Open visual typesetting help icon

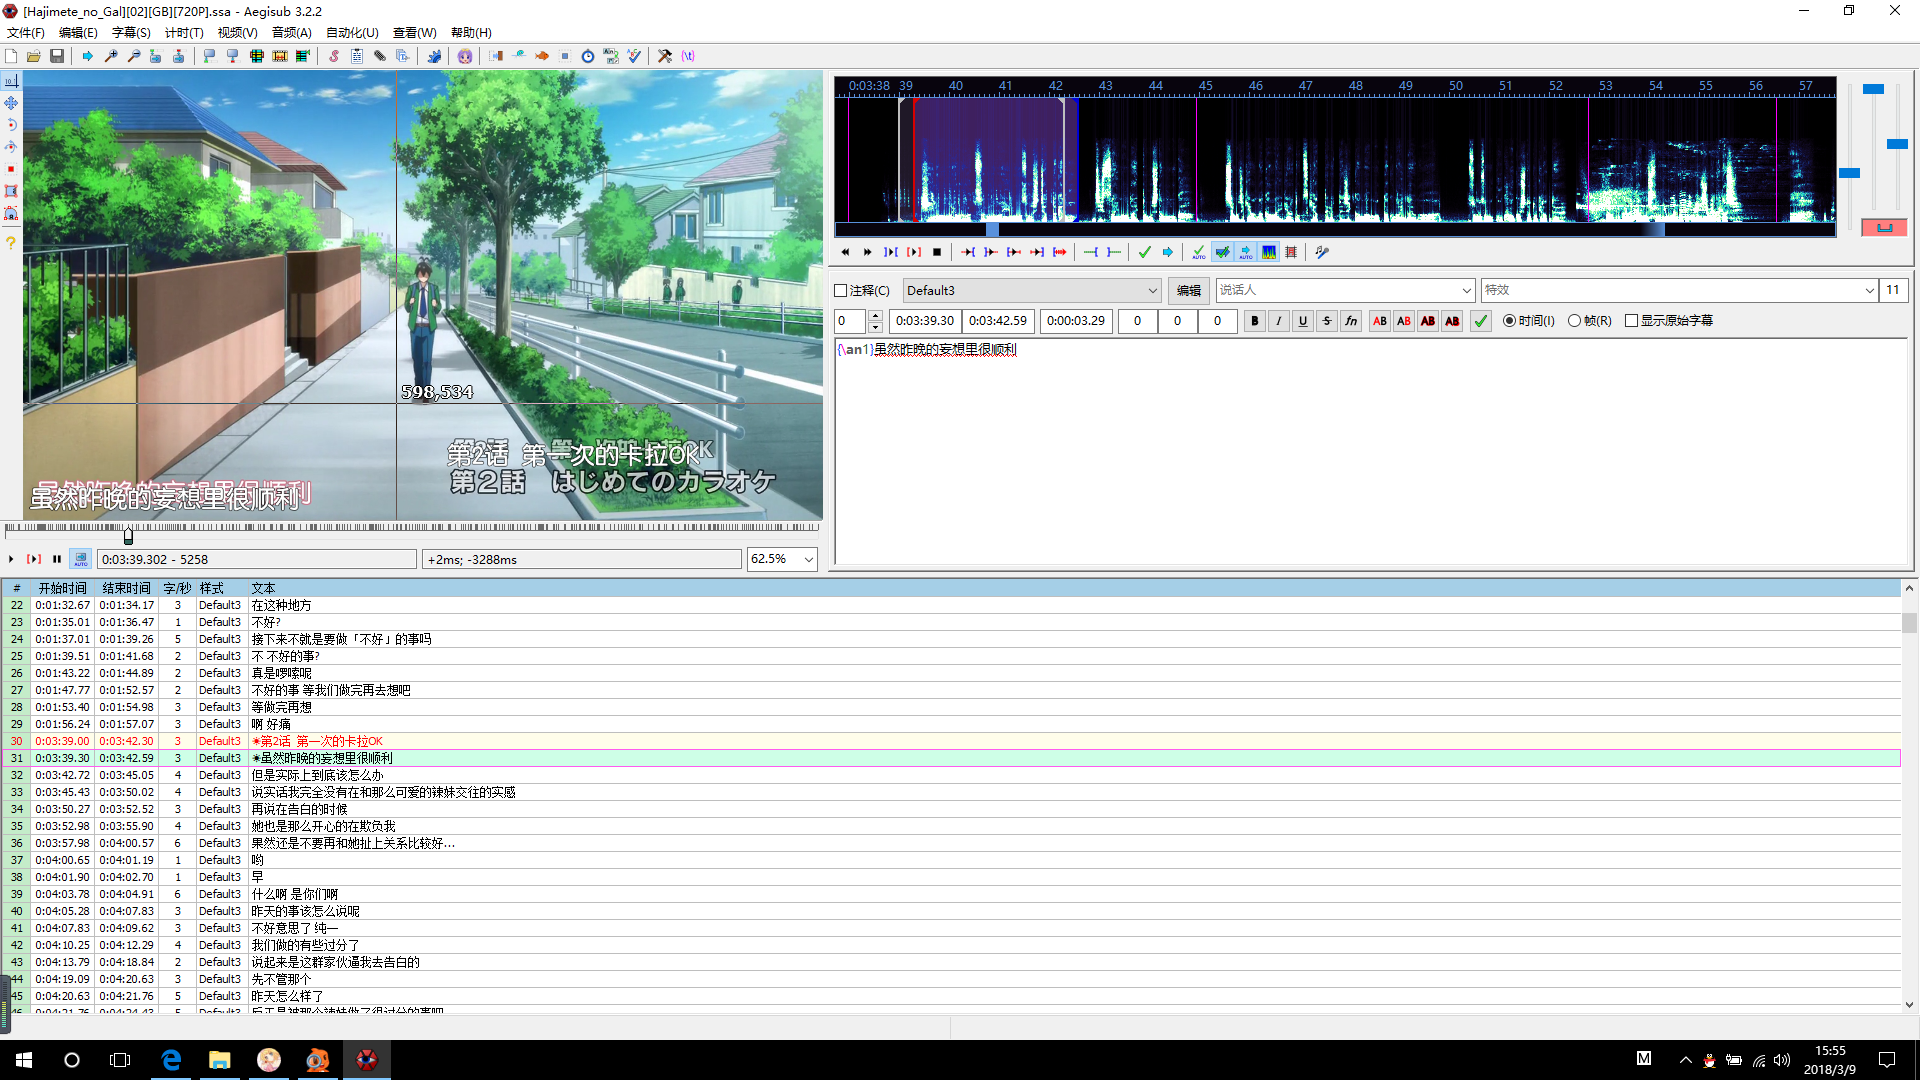tap(11, 243)
